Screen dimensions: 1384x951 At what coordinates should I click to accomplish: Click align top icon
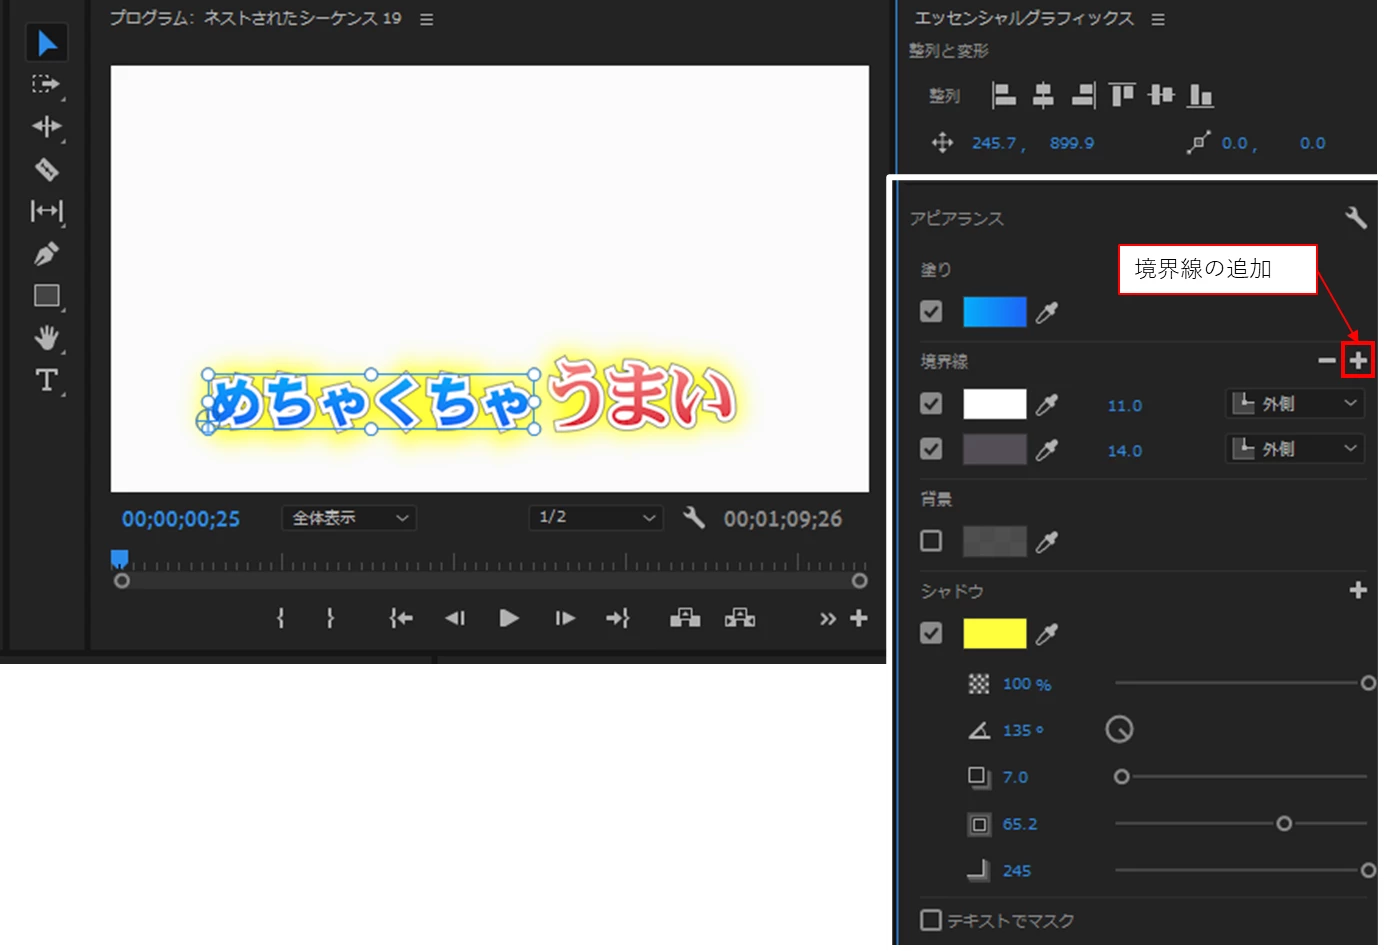point(1122,95)
